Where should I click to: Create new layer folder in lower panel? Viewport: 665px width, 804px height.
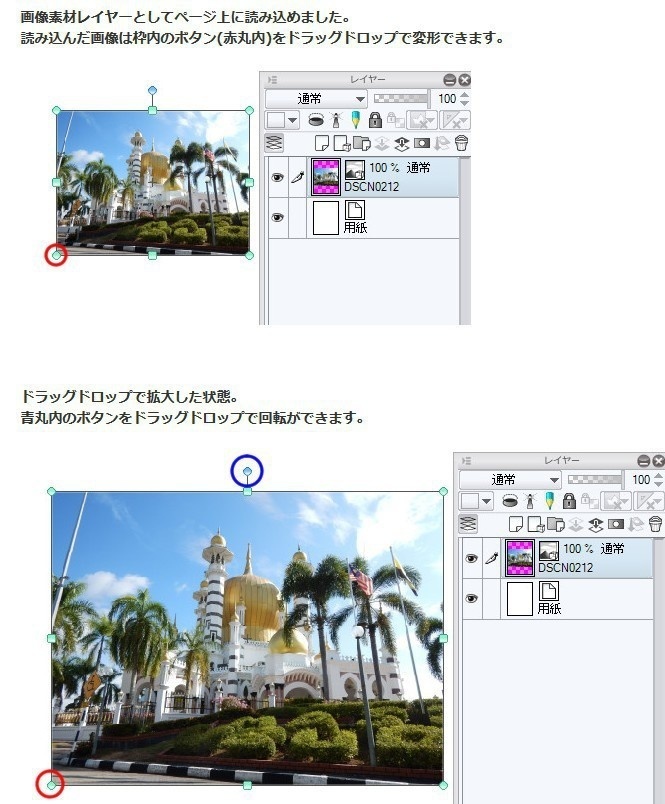(555, 525)
